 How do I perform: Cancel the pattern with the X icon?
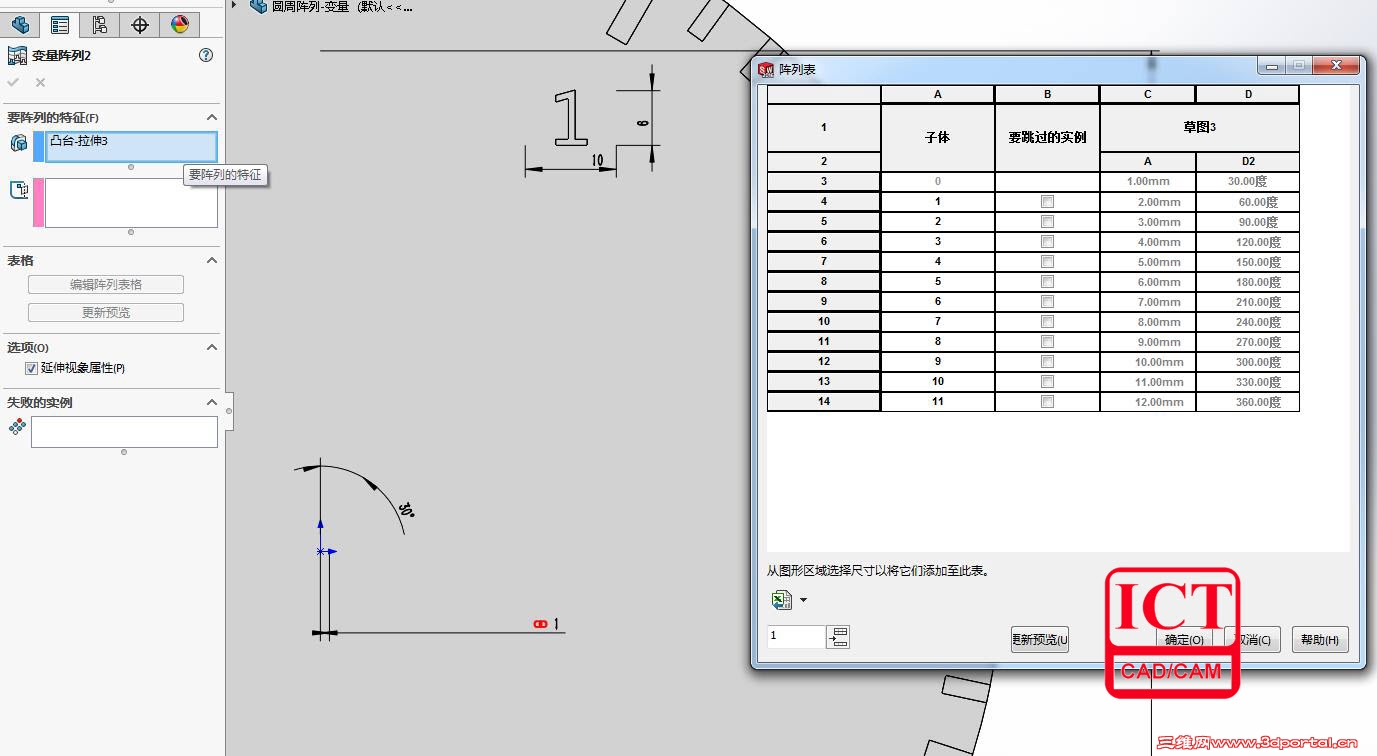(40, 83)
